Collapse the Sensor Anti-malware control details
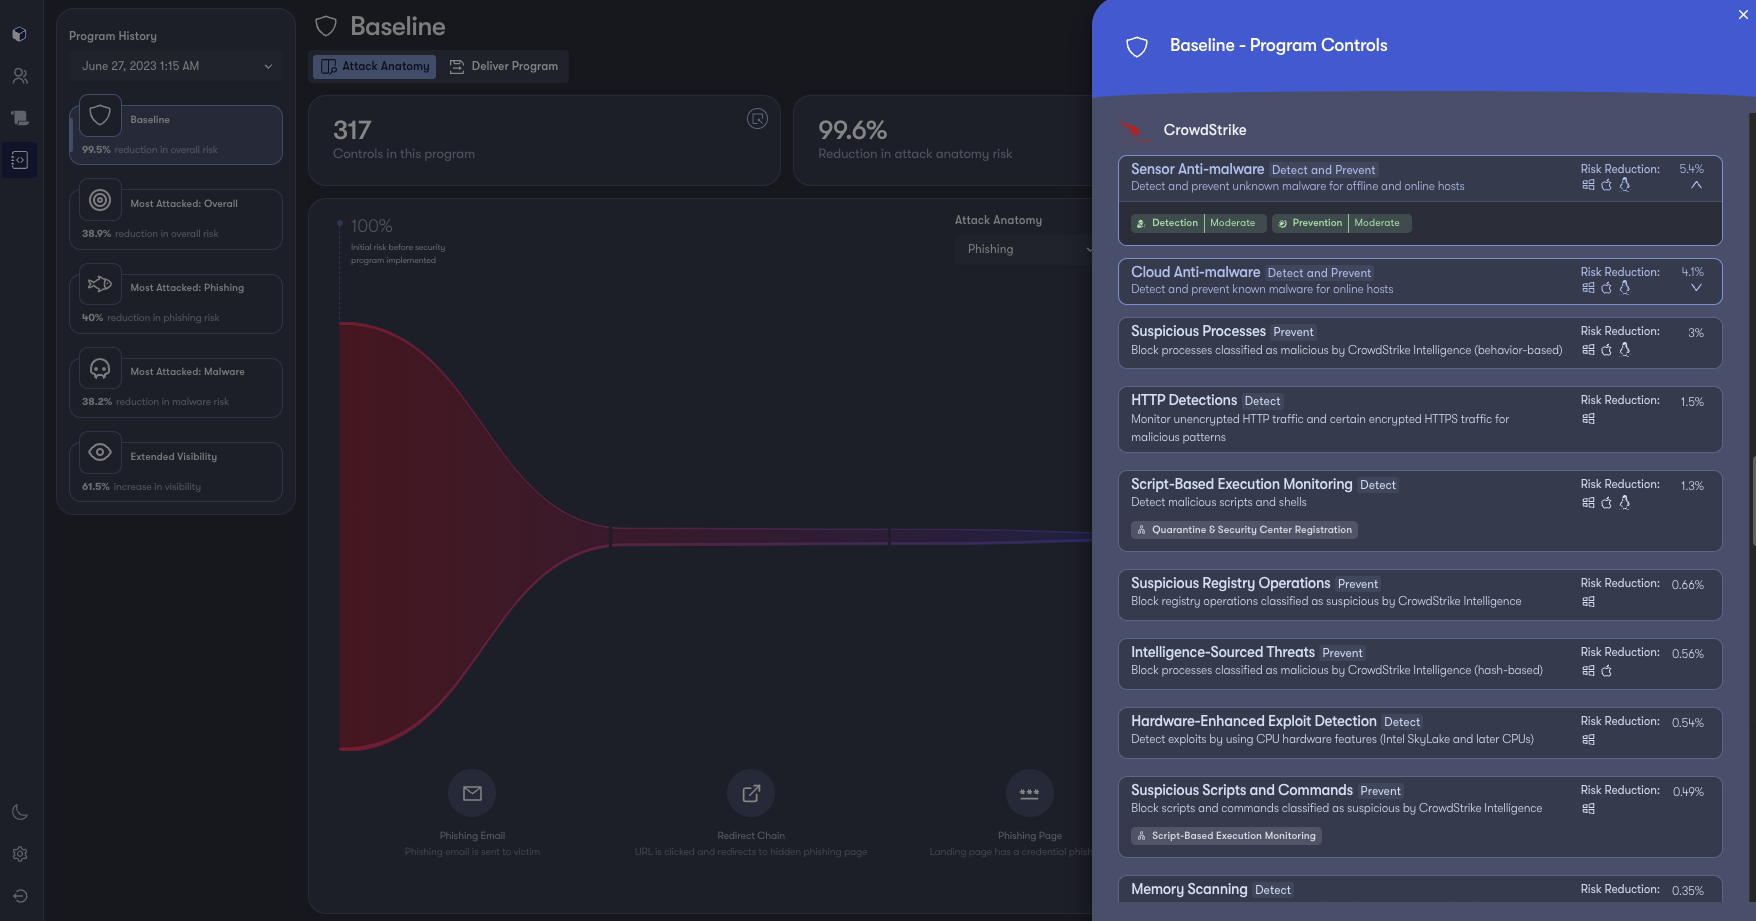Viewport: 1756px width, 921px height. [x=1696, y=185]
